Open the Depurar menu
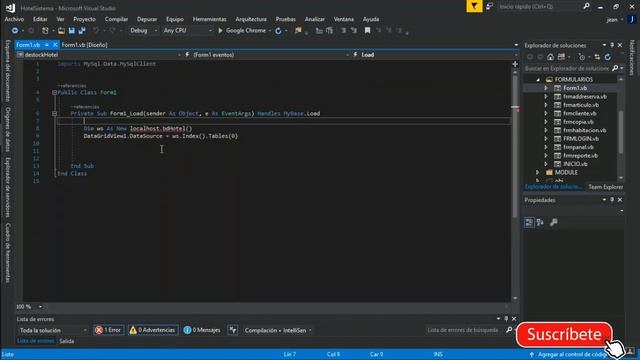 point(147,19)
